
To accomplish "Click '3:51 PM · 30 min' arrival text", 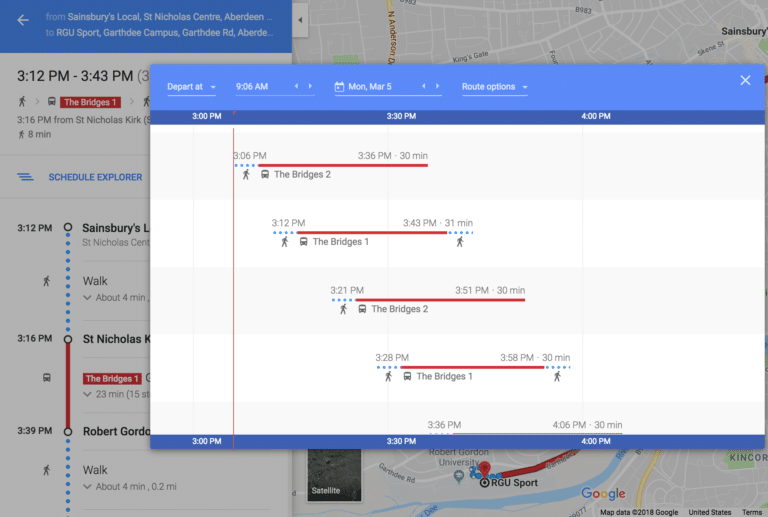I will click(490, 290).
